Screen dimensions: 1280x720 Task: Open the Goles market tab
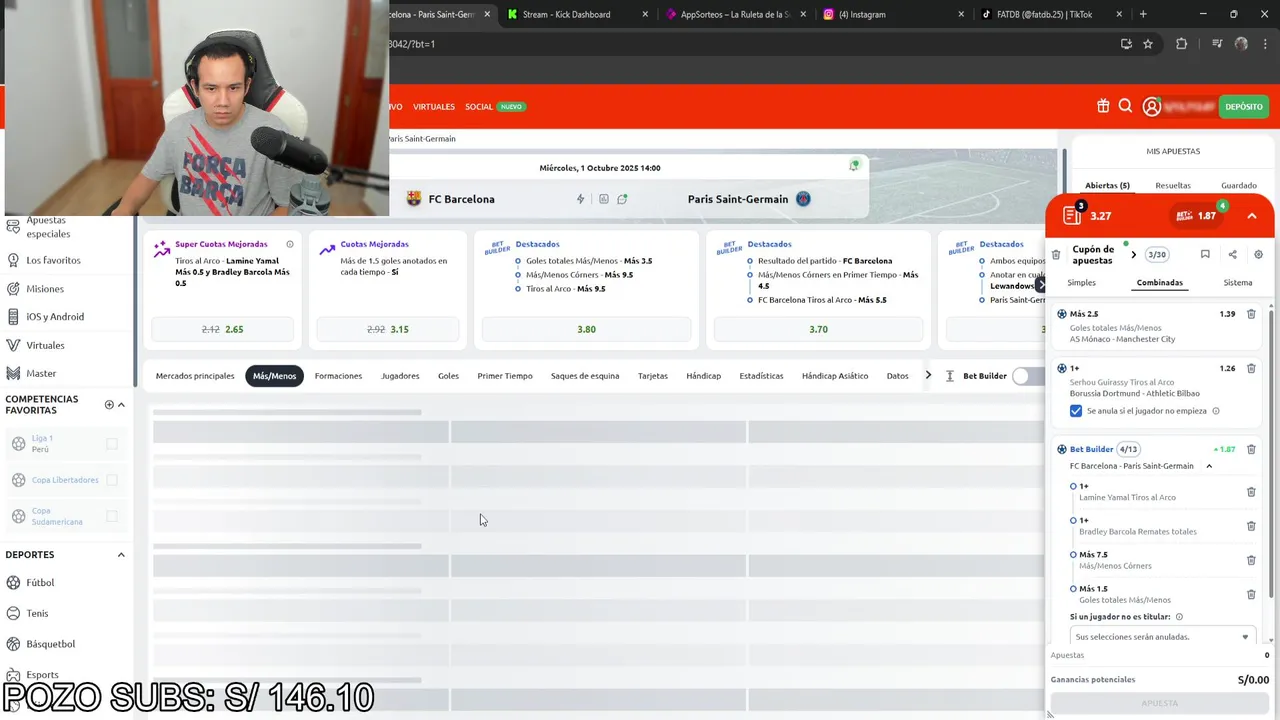click(448, 376)
